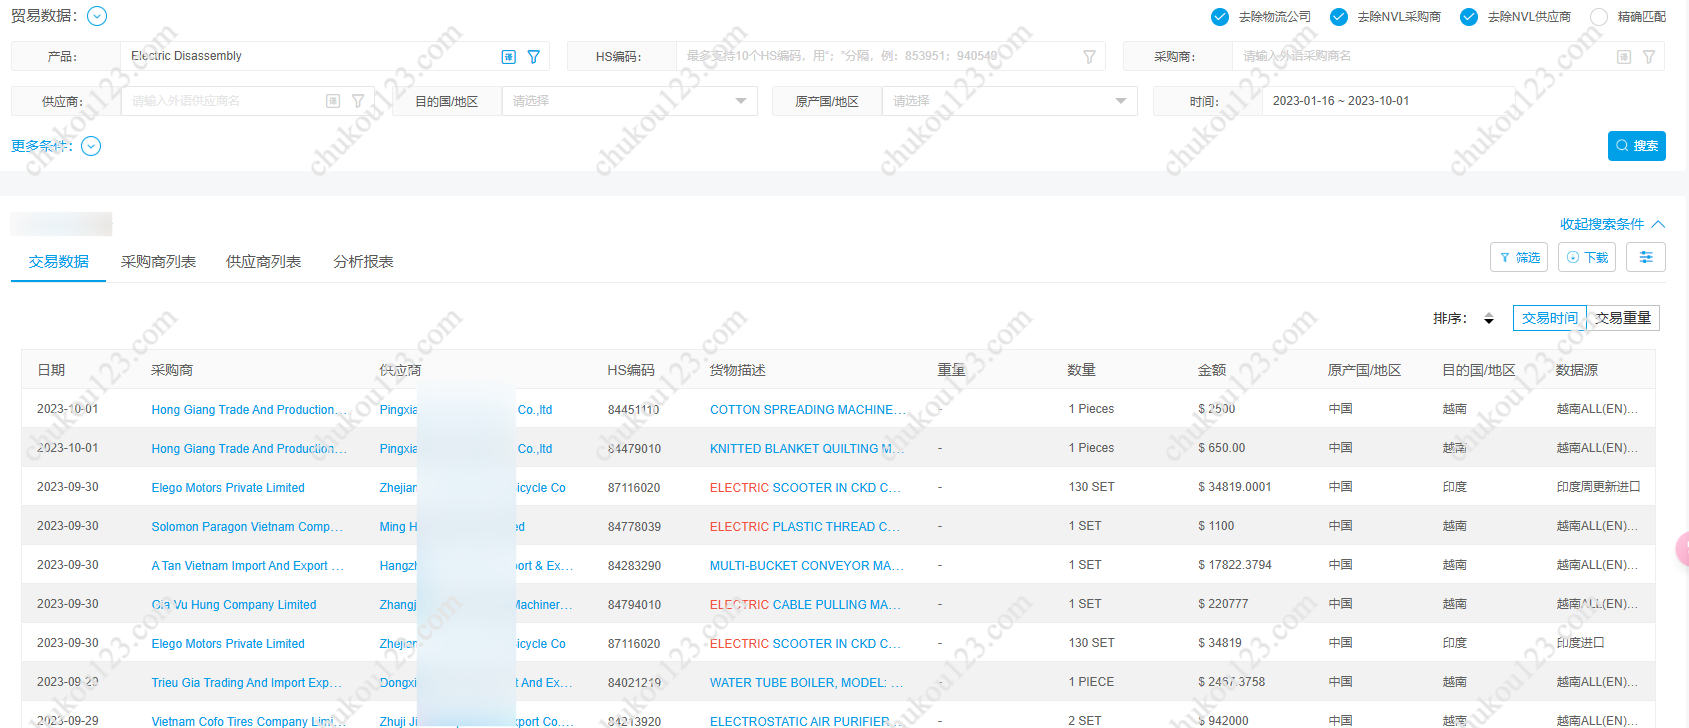Click the 印度周更新进口 data source cell
Viewport: 1689px width, 728px height.
(x=1598, y=488)
